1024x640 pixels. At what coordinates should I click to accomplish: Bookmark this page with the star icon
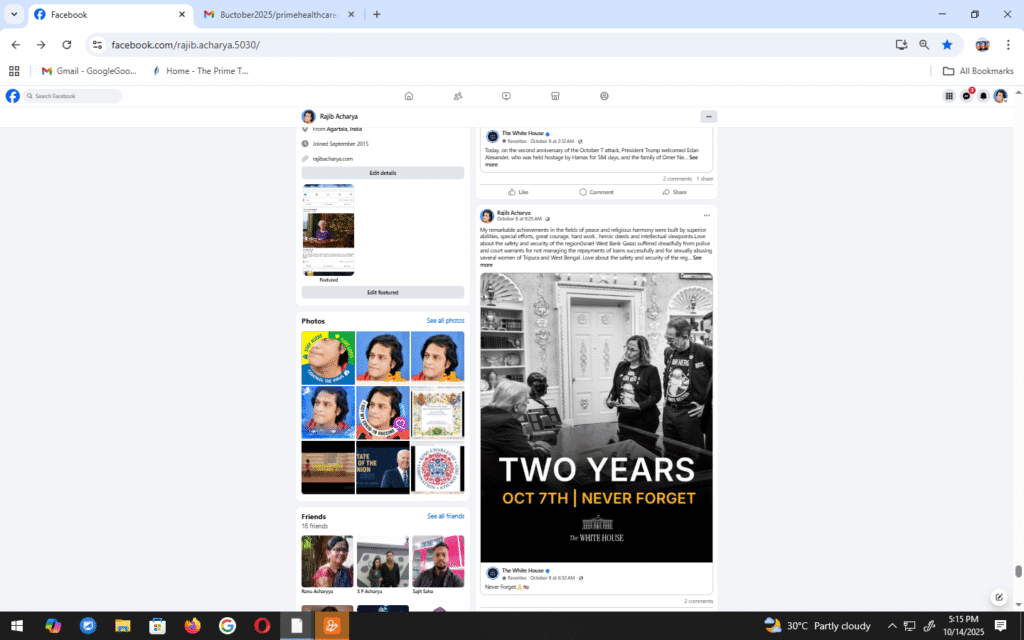click(946, 45)
